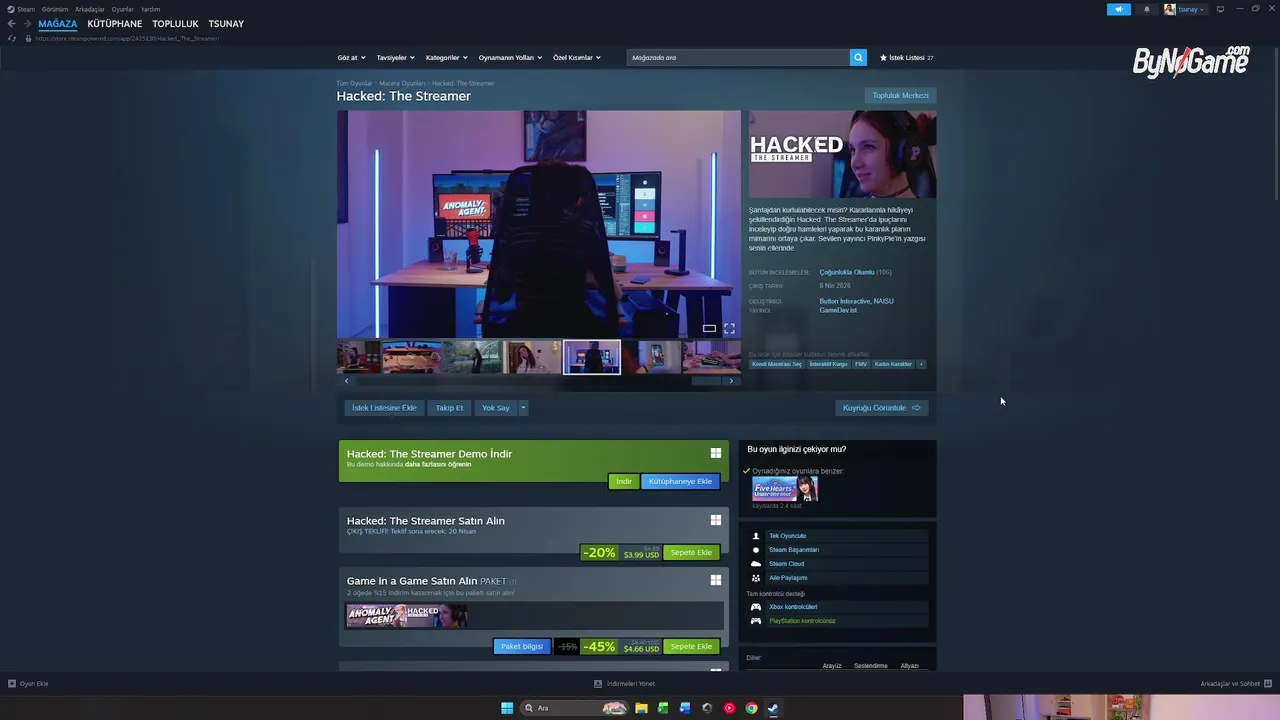Open the Five Hearts Under One Roof thumbnail

pyautogui.click(x=785, y=488)
